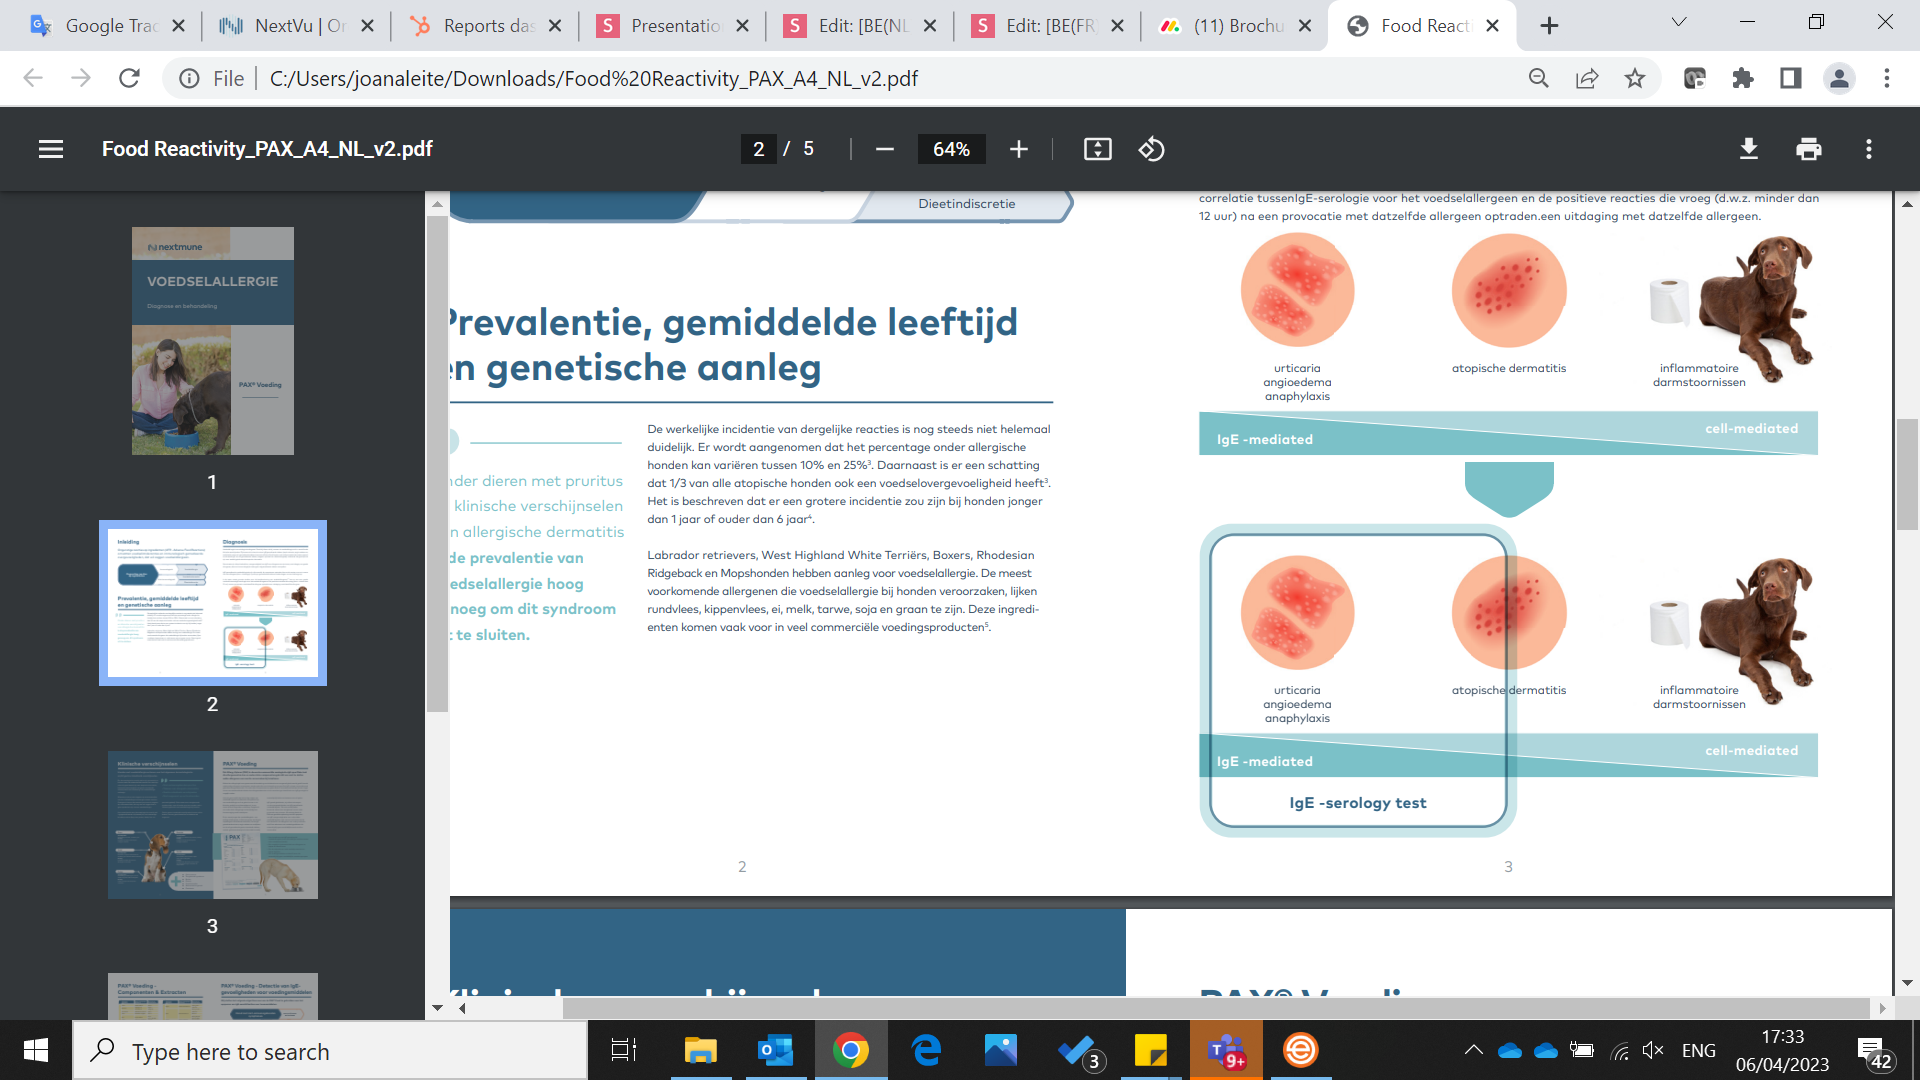Click the zoom in plus button

[1018, 149]
